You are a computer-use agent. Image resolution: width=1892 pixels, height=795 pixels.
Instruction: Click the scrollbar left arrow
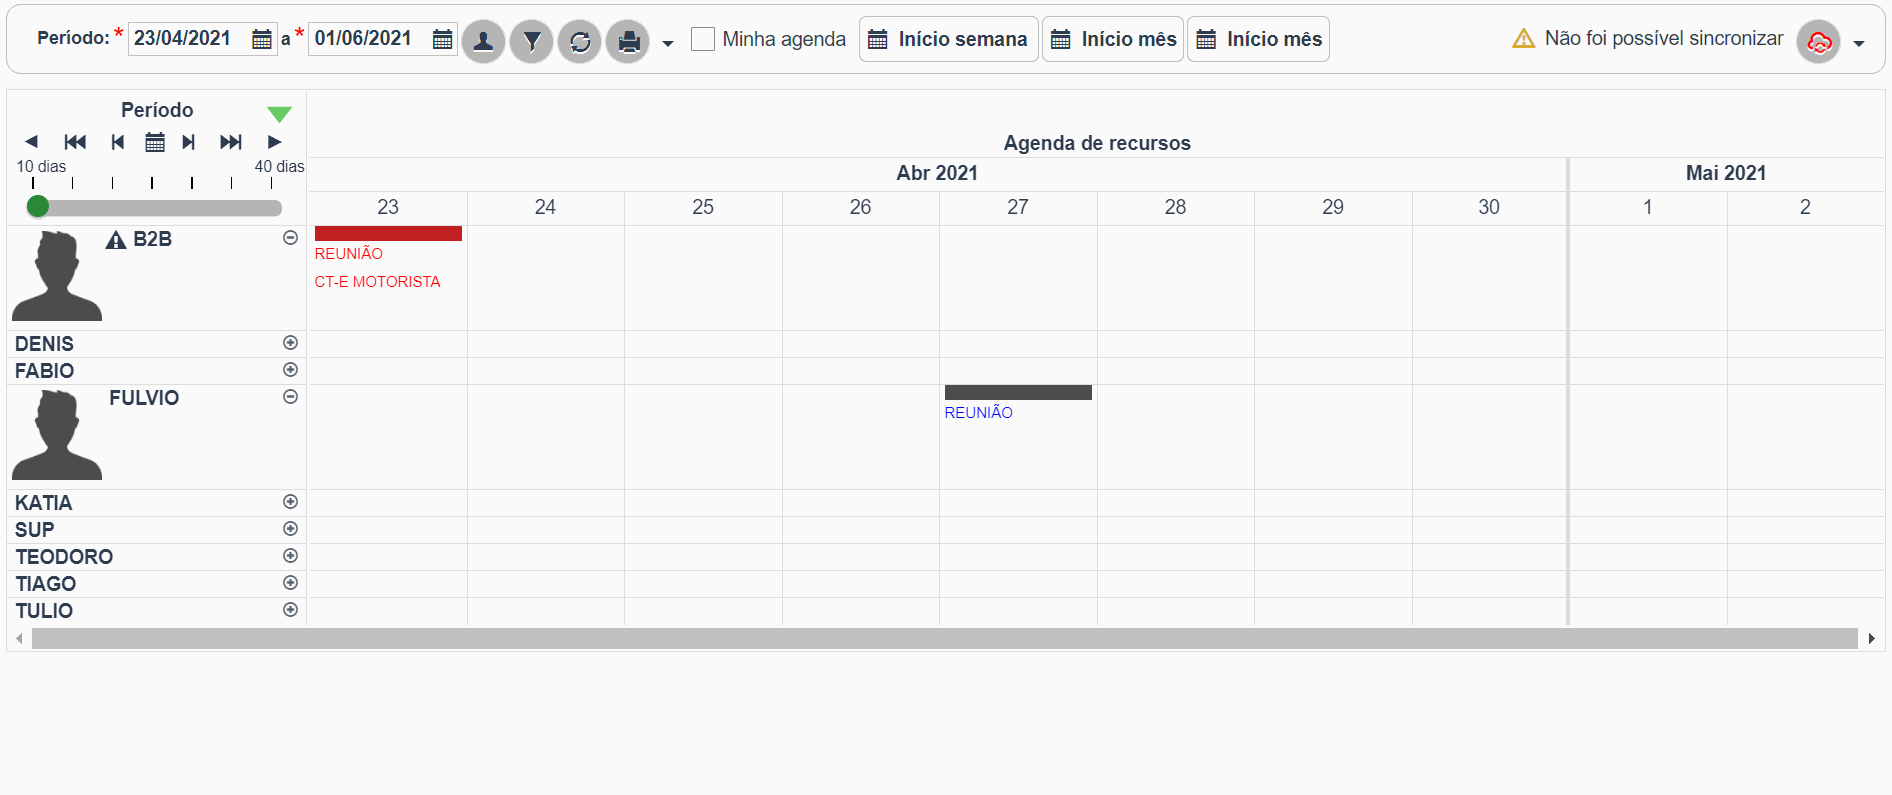(19, 638)
